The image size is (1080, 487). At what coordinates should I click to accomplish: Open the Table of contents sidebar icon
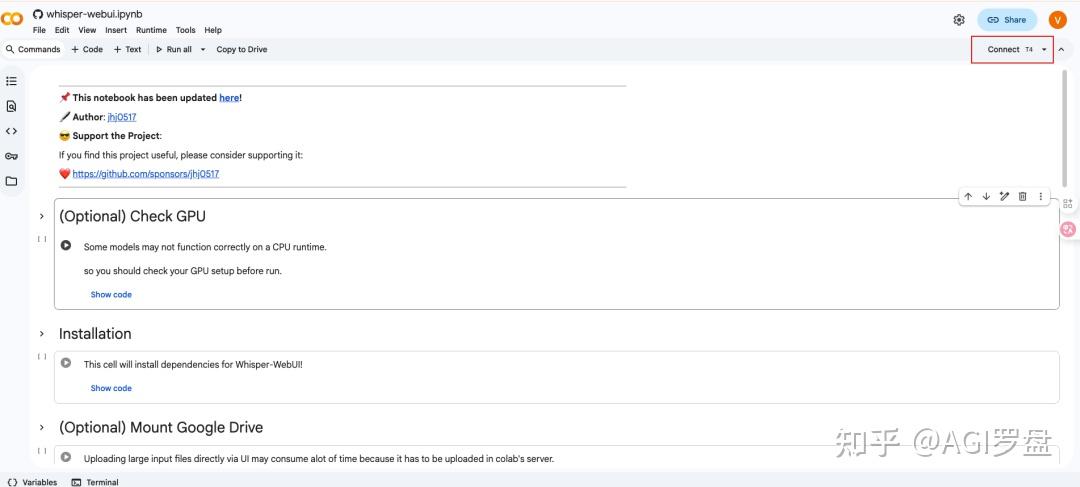pos(11,81)
